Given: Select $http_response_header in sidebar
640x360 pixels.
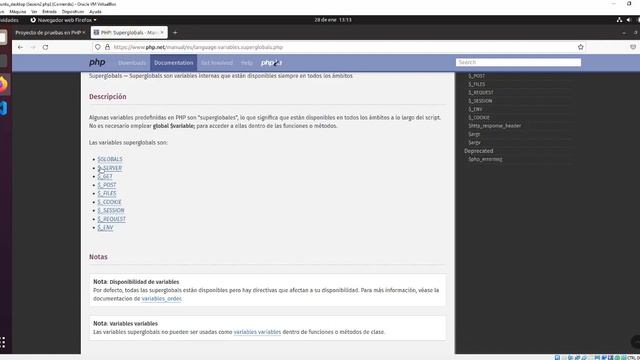Looking at the screenshot, I should (x=494, y=126).
